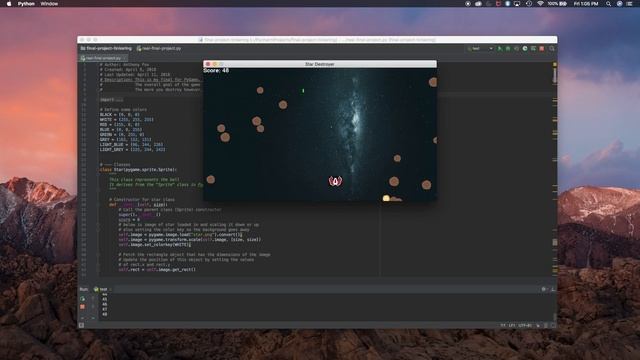Open the 'test' run configuration dropdown
Image resolution: width=640 pixels, height=360 pixels.
coord(480,49)
